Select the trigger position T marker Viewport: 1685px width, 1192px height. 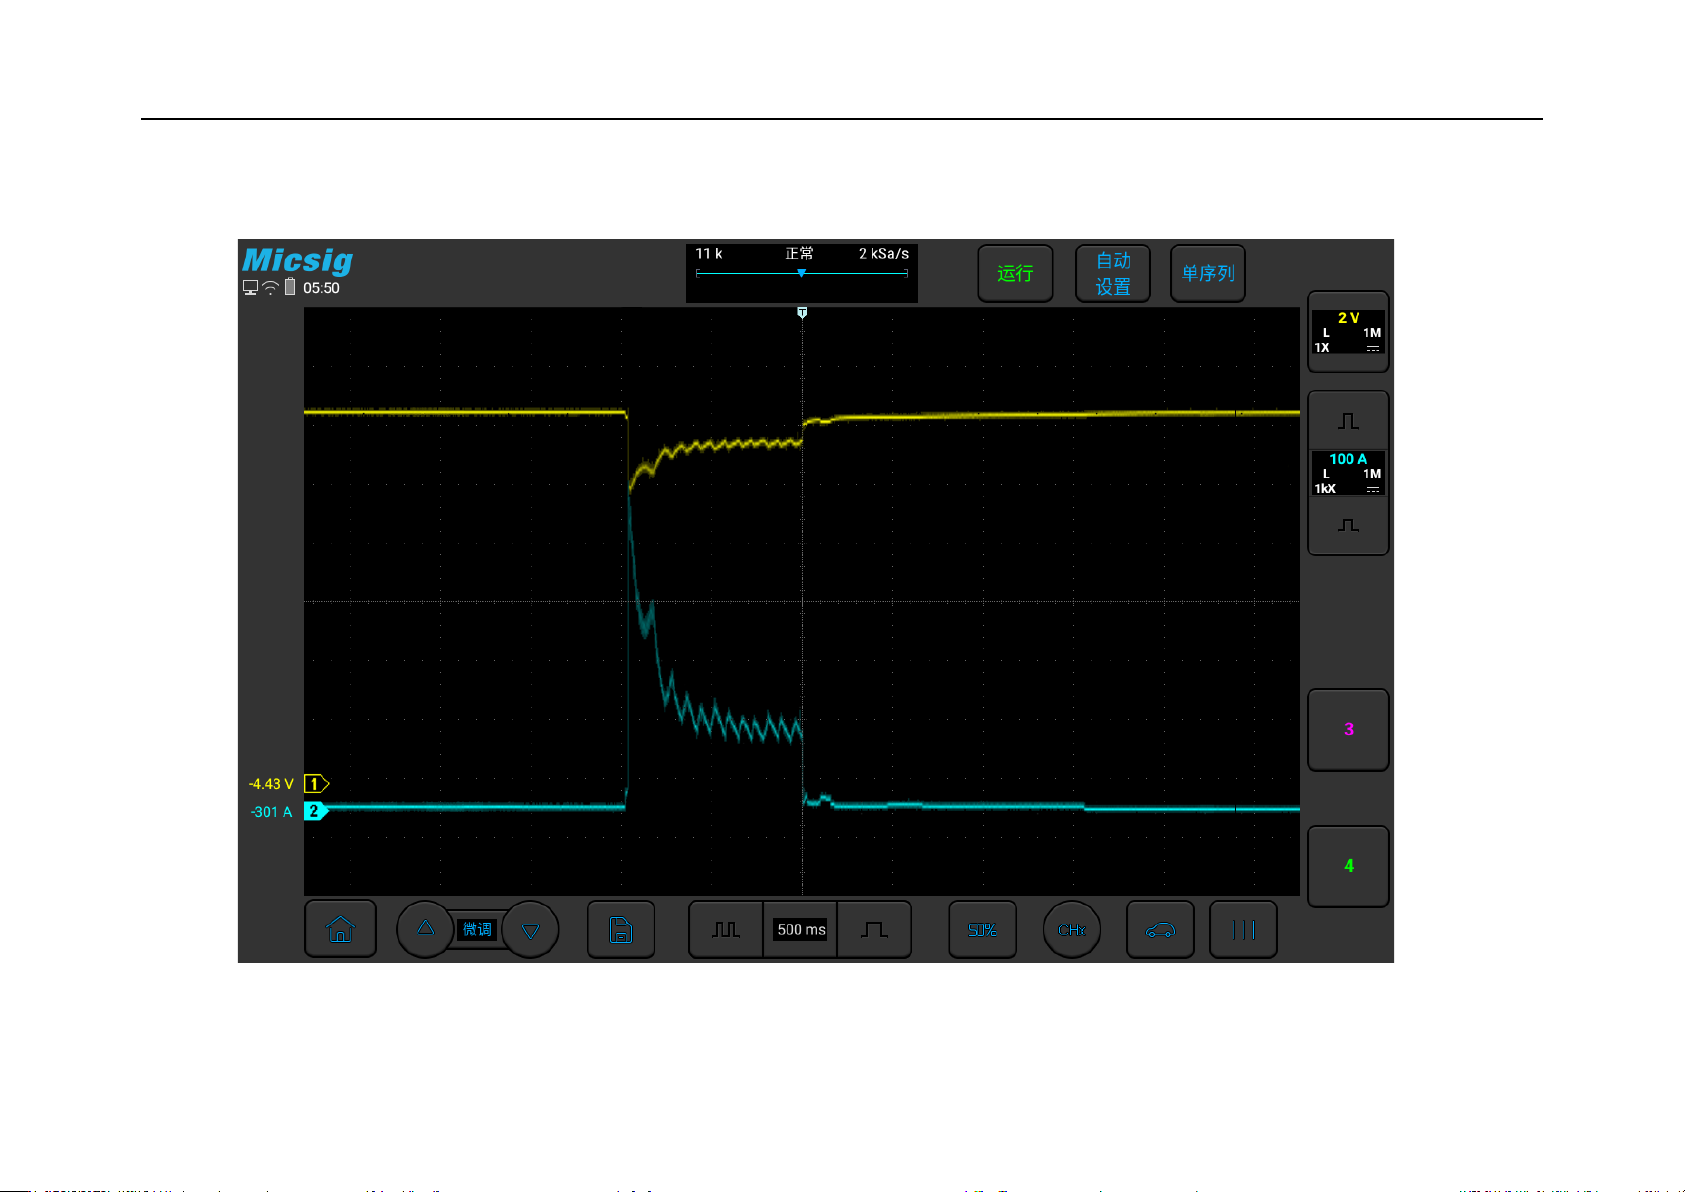(x=802, y=313)
